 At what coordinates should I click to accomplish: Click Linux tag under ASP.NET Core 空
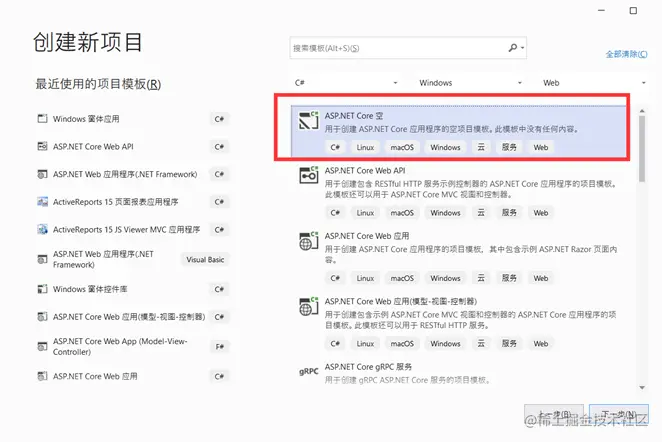point(365,147)
